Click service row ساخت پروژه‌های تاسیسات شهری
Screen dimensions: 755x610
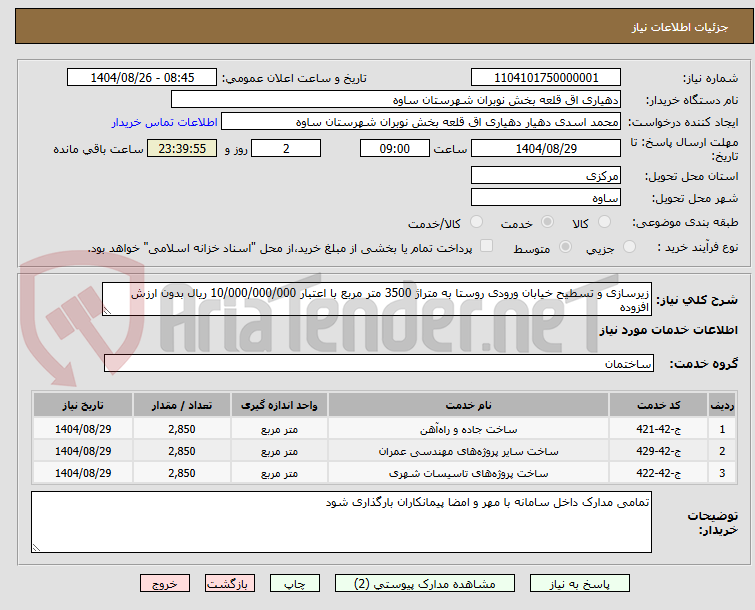pyautogui.click(x=385, y=473)
